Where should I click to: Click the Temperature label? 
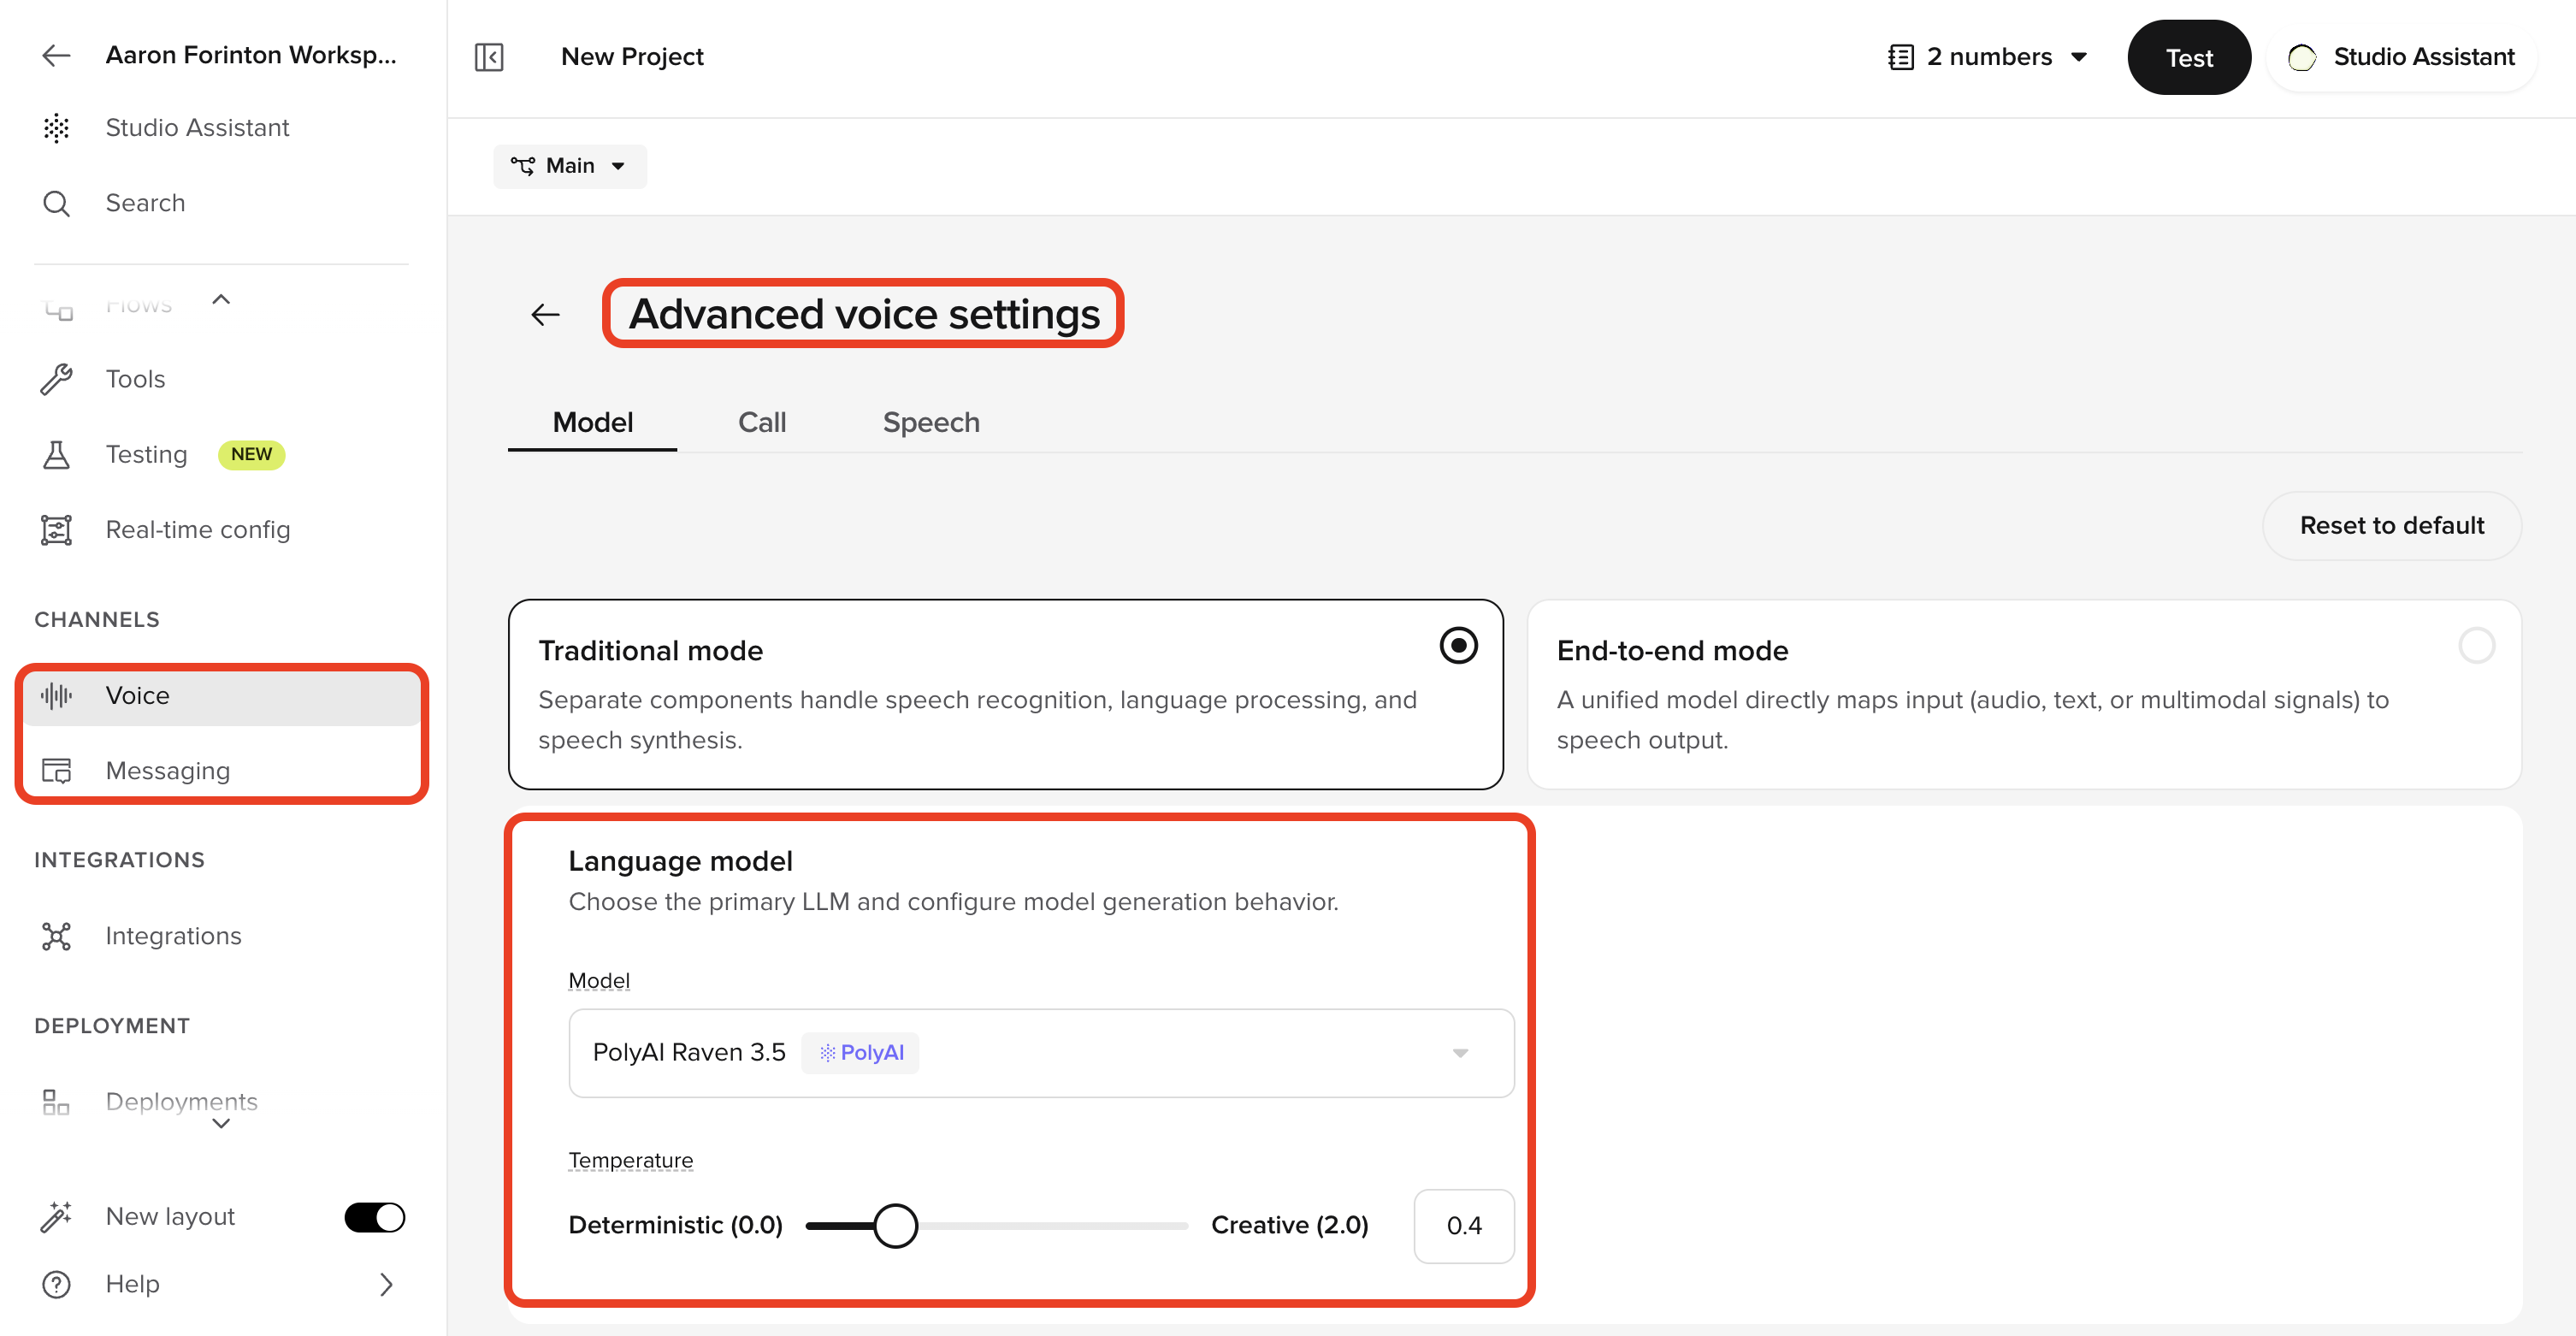[x=630, y=1160]
